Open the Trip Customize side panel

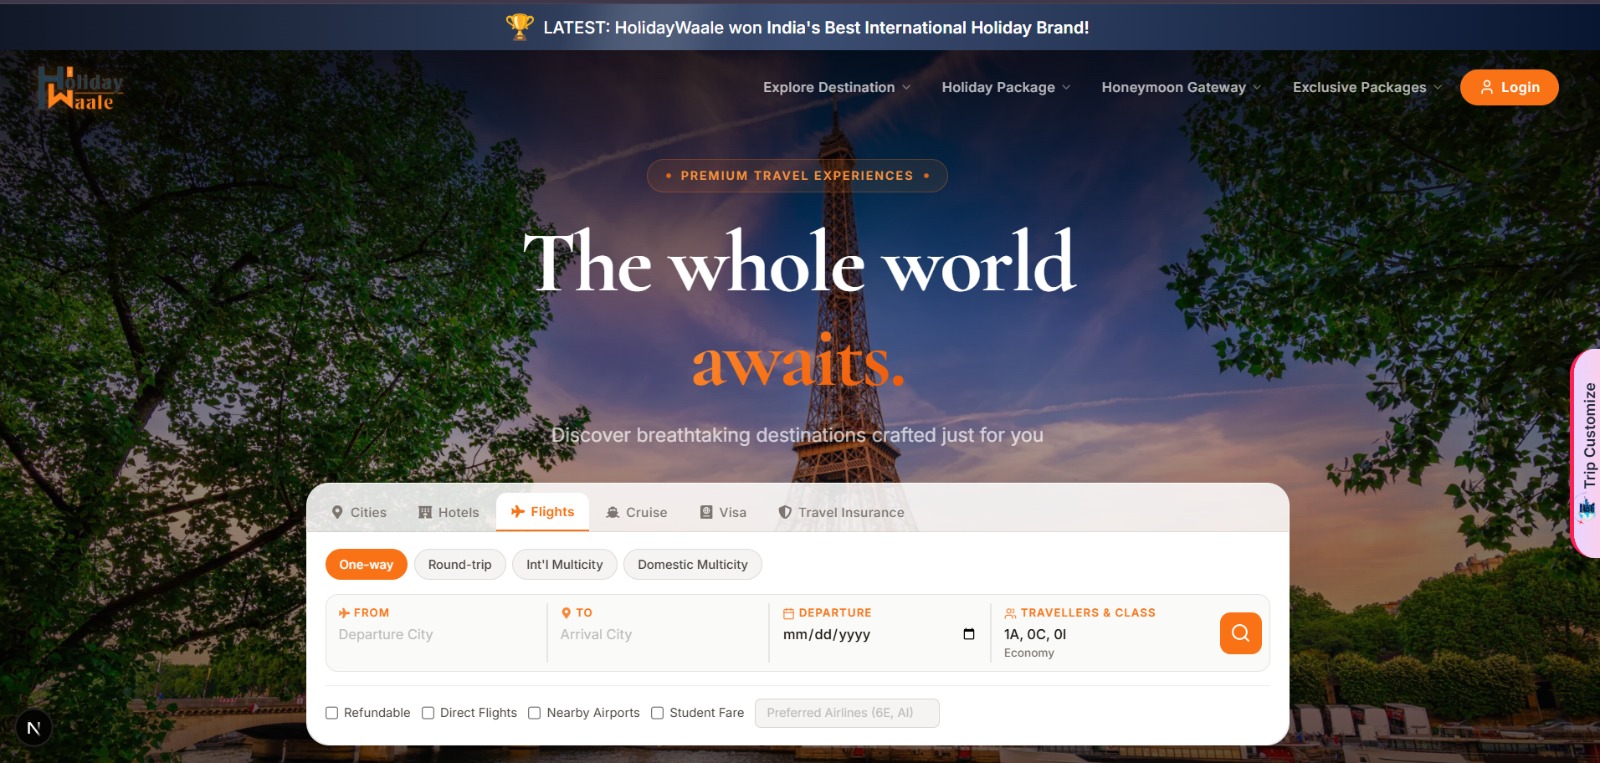pos(1586,452)
